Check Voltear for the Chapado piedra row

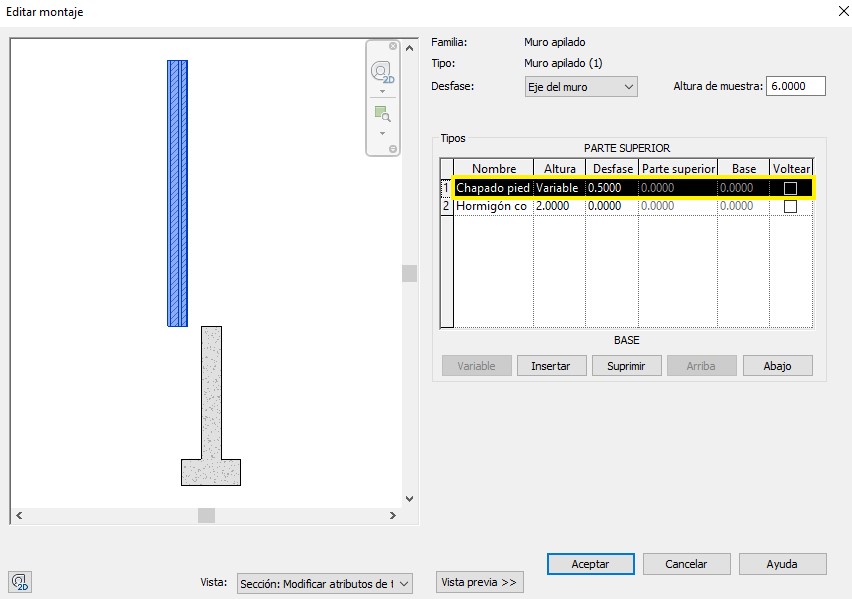tap(790, 188)
